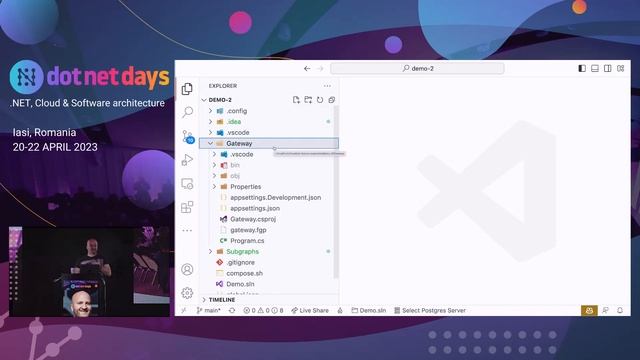
Task: Click Demo.sln solution status bar item
Action: [369, 311]
